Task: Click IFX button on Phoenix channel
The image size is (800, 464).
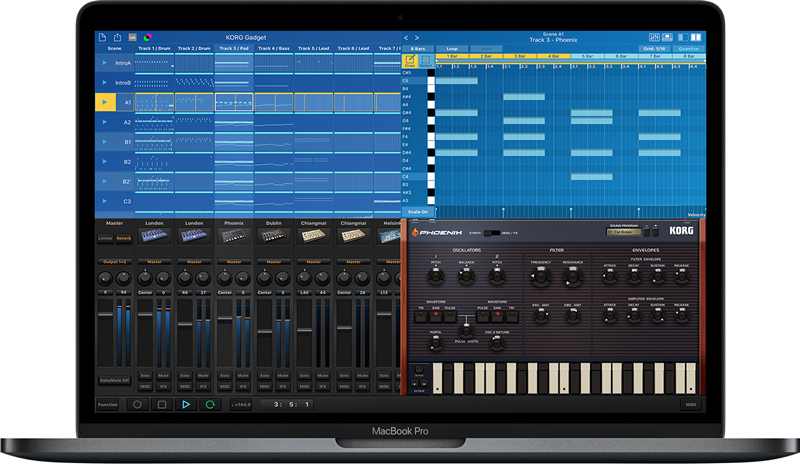Action: pos(243,386)
